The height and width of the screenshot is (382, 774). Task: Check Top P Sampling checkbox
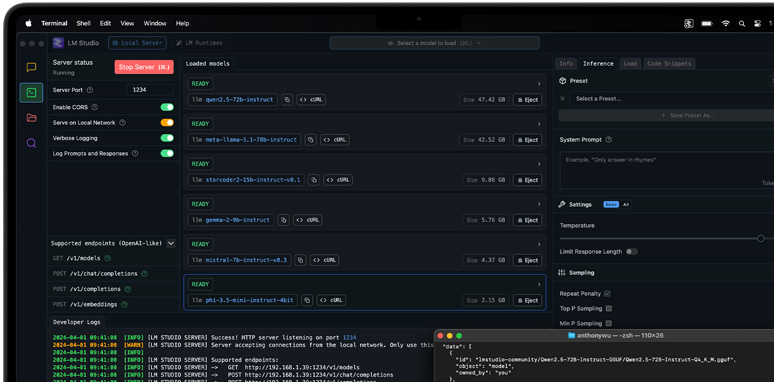tap(609, 308)
